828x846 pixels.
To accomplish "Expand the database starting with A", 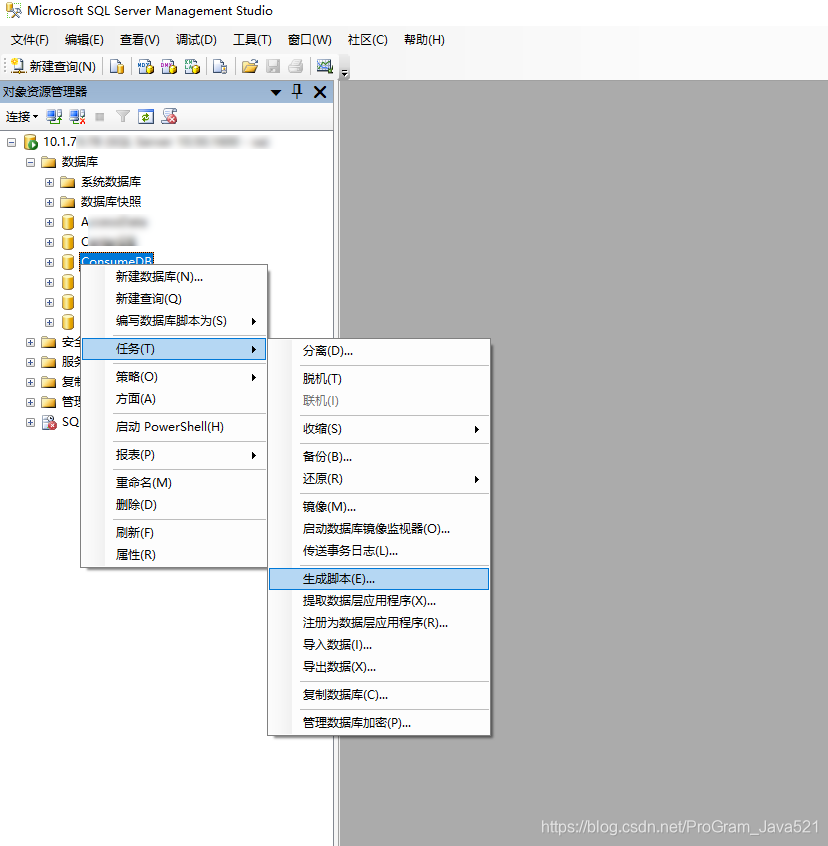I will (50, 222).
